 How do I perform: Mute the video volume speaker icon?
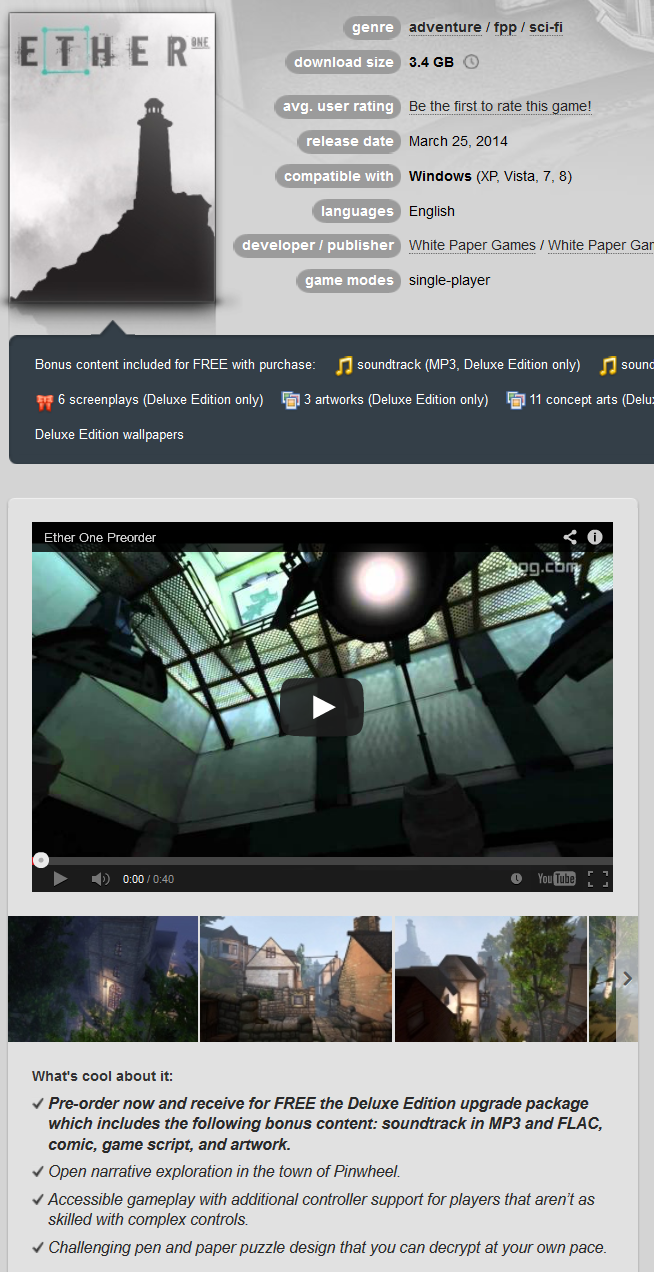[100, 879]
